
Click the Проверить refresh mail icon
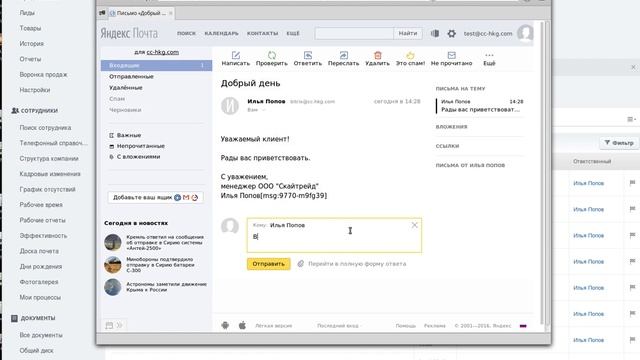click(271, 55)
